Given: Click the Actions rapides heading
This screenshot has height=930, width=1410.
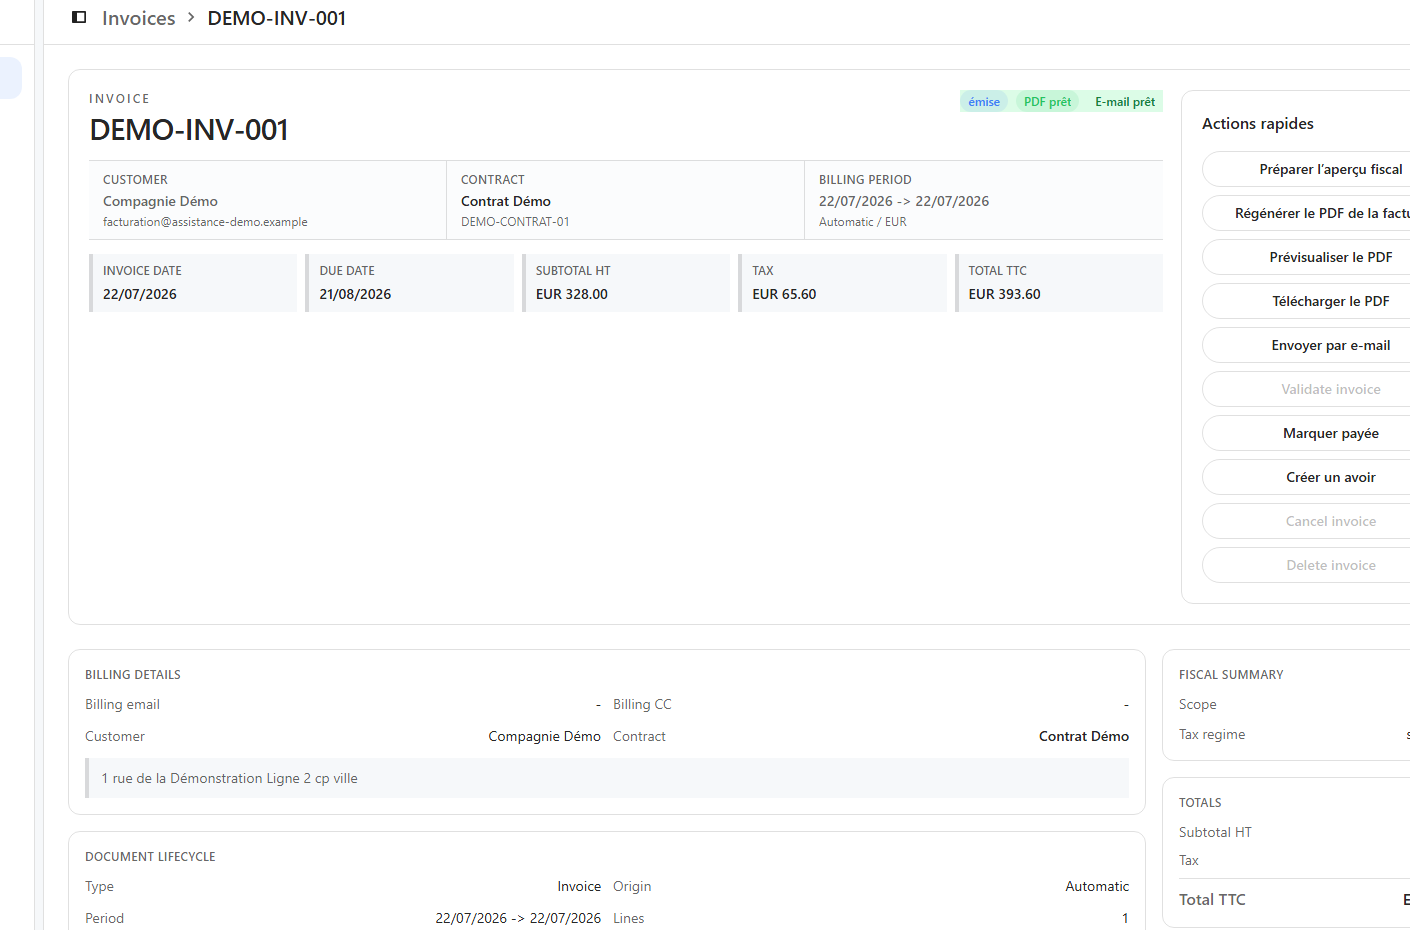Looking at the screenshot, I should [x=1258, y=124].
